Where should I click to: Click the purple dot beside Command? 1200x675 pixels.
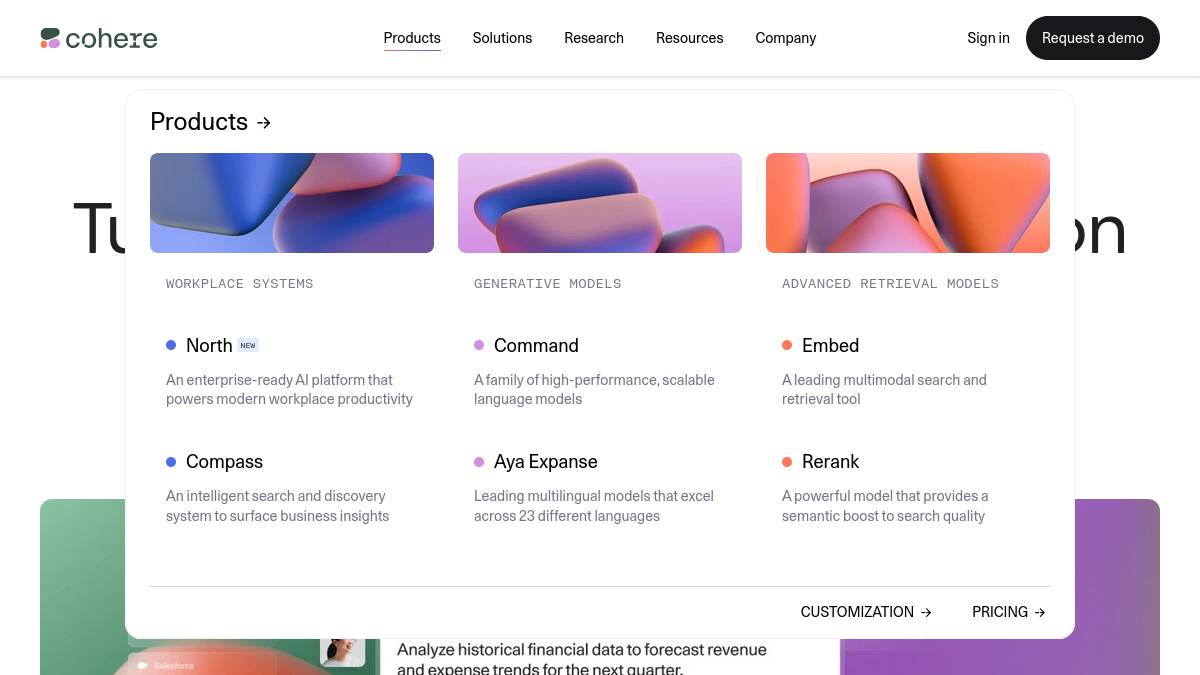pos(479,345)
